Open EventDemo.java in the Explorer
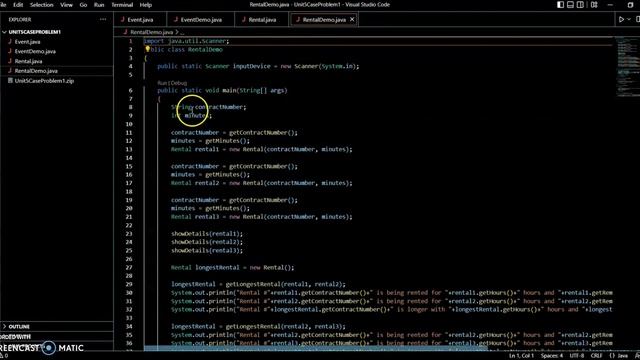 pos(35,51)
